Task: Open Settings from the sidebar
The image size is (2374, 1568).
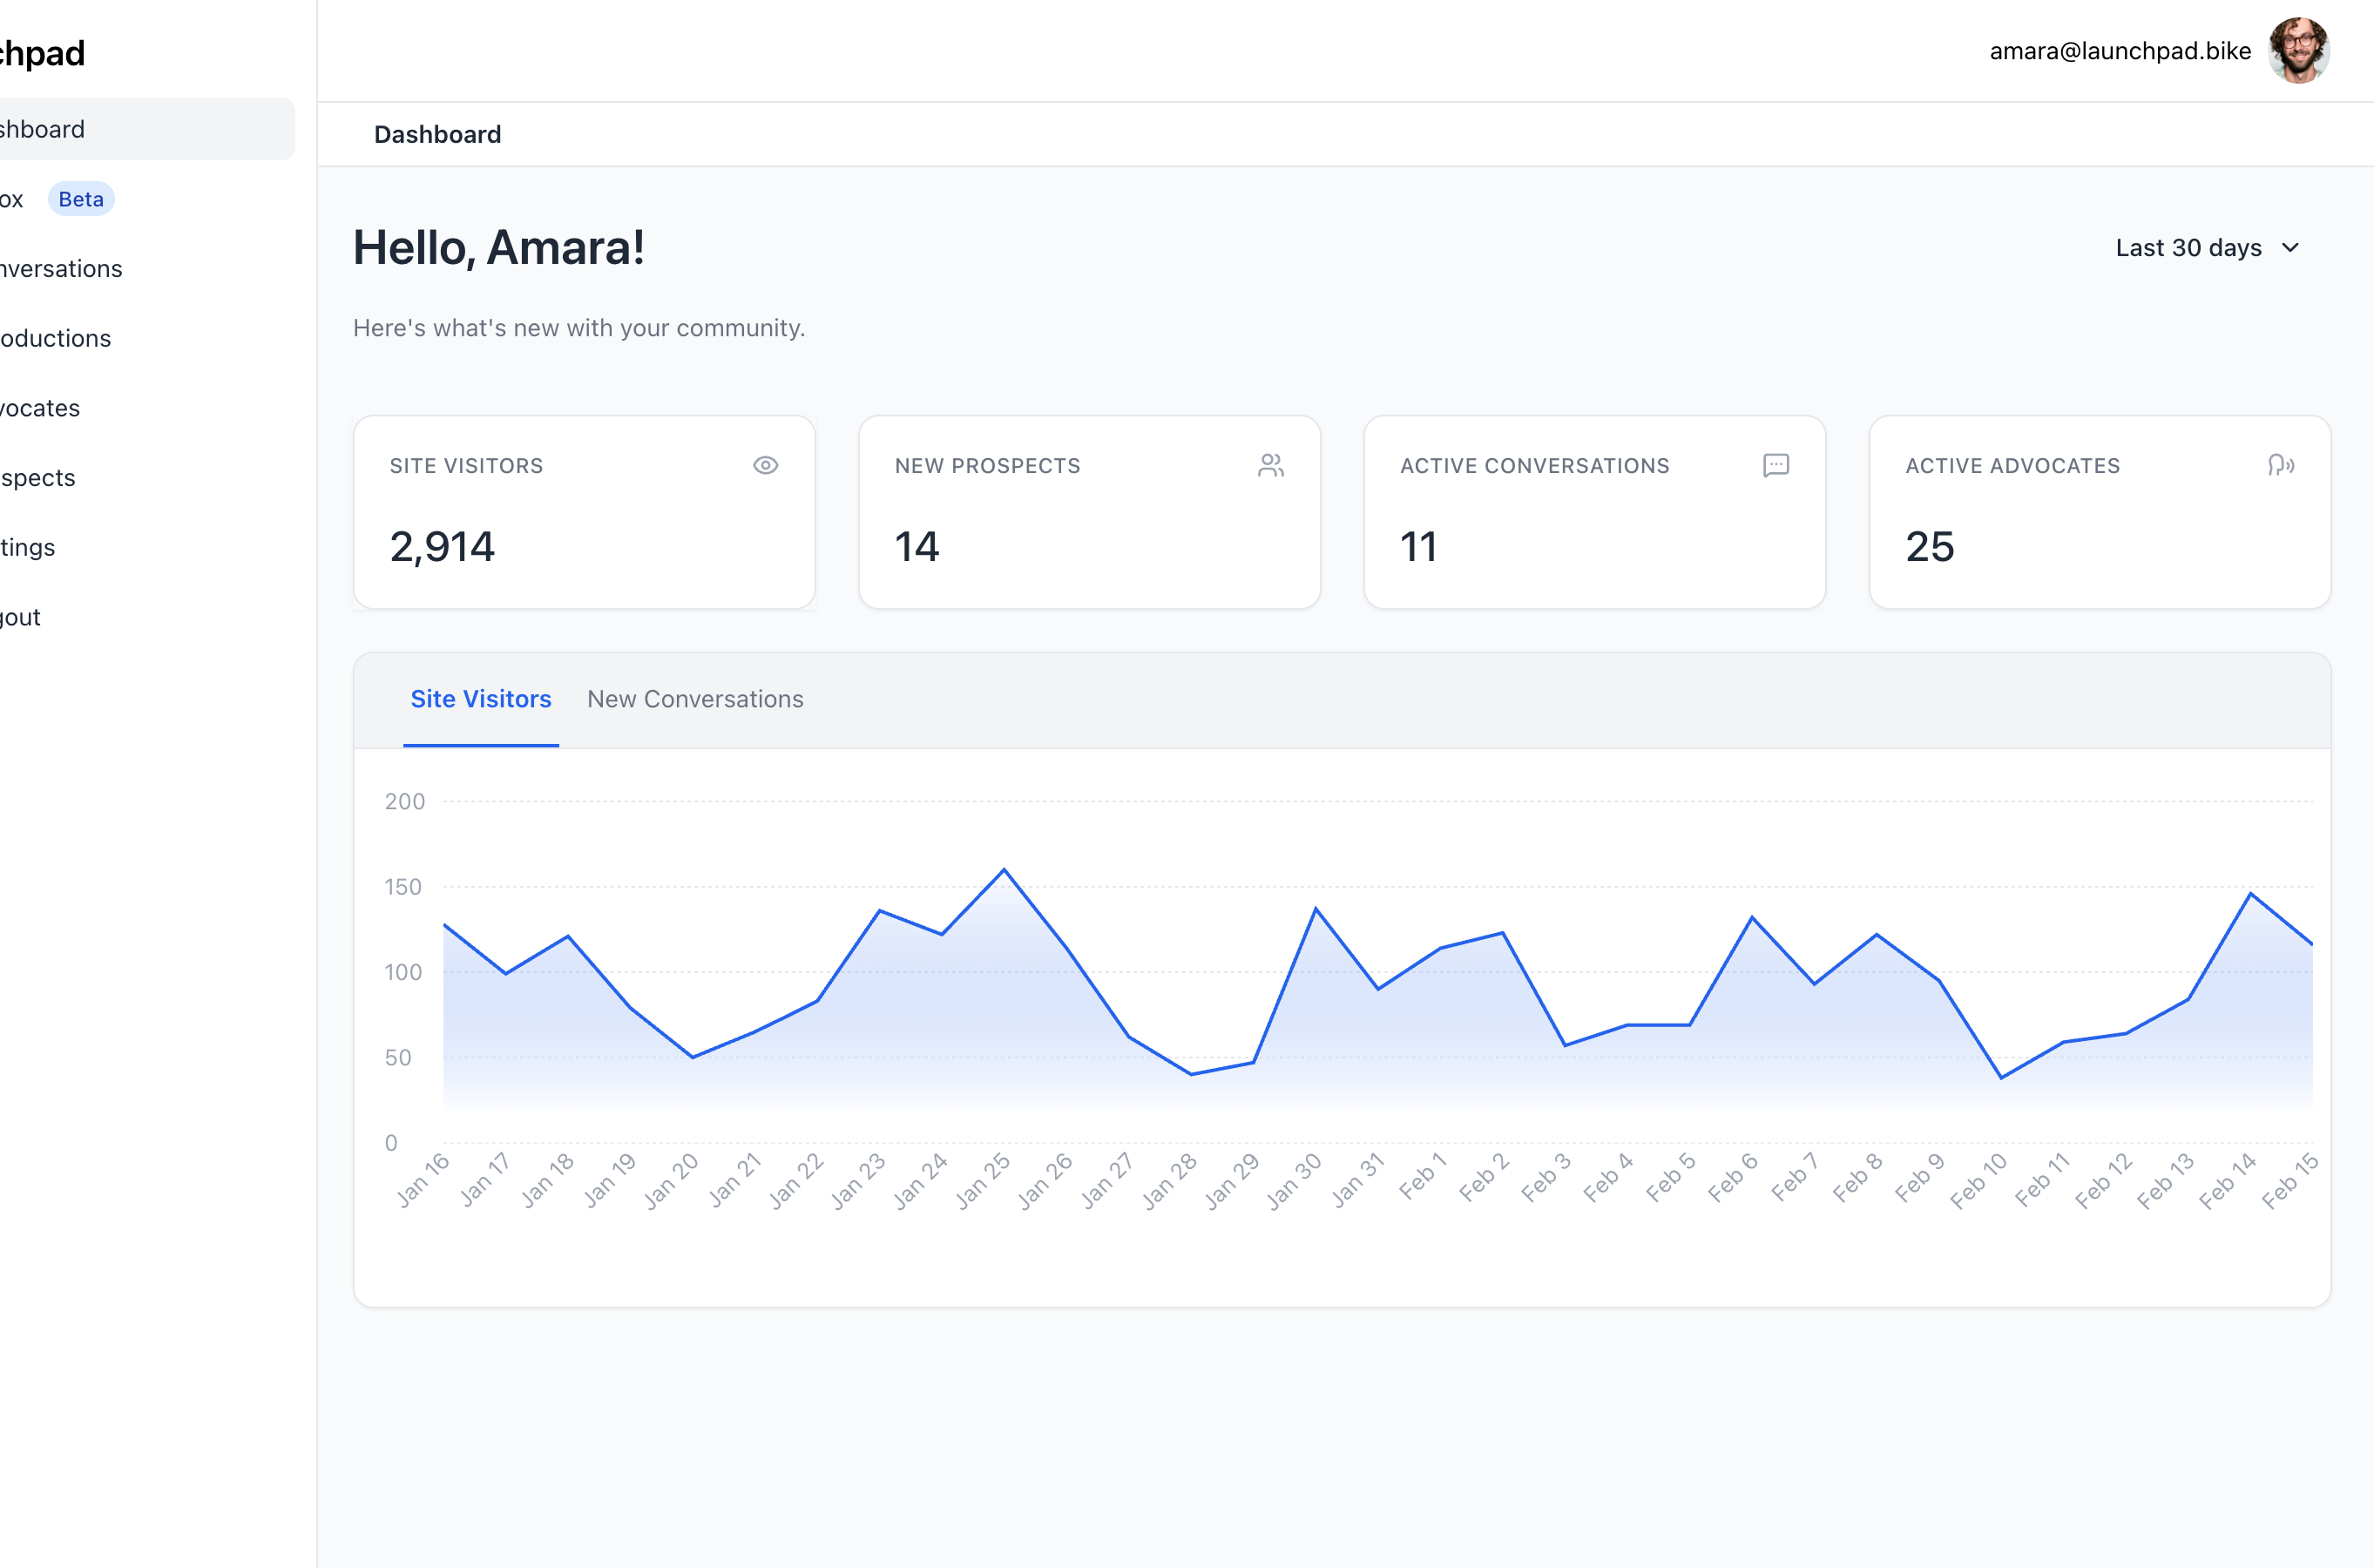Action: [27, 547]
